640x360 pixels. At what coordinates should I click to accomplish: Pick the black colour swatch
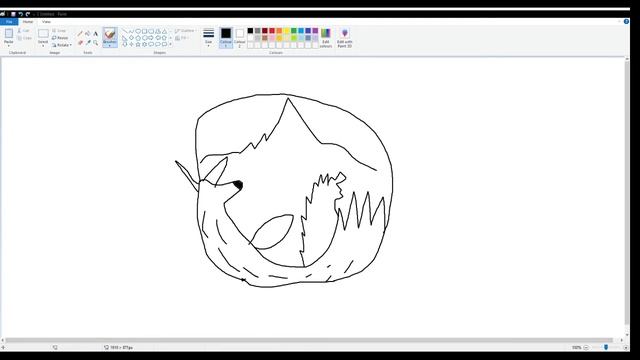point(250,31)
